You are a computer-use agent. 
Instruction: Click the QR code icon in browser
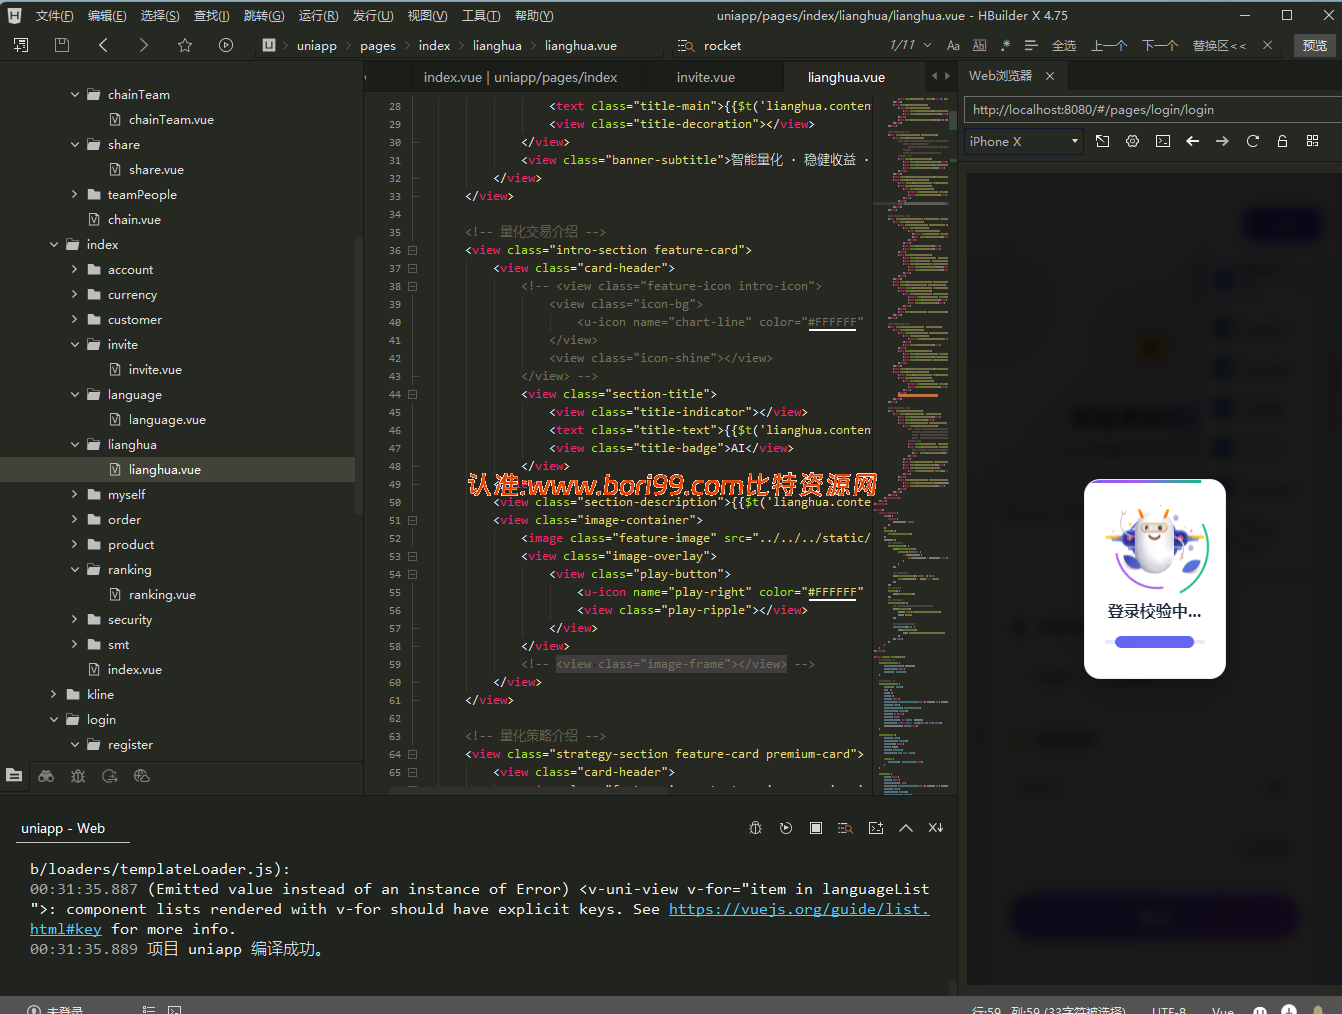(x=1312, y=142)
